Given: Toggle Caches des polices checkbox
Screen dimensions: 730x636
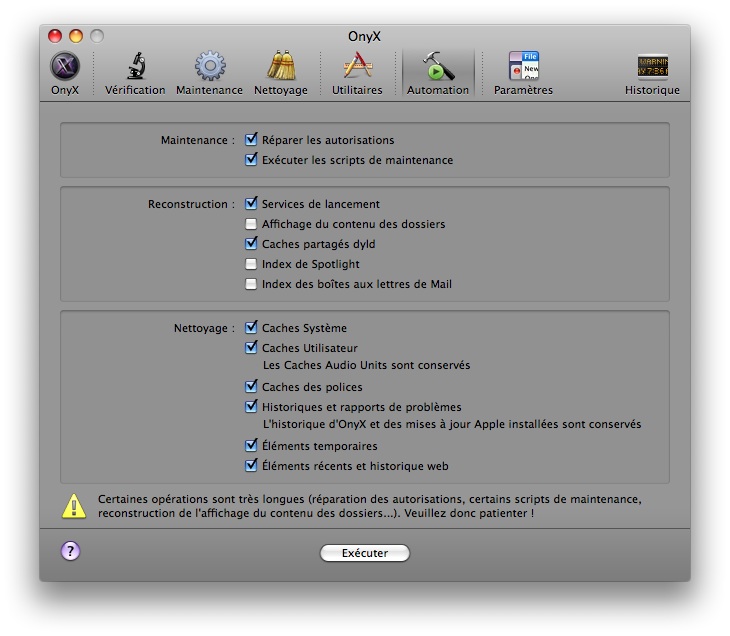Looking at the screenshot, I should point(251,386).
